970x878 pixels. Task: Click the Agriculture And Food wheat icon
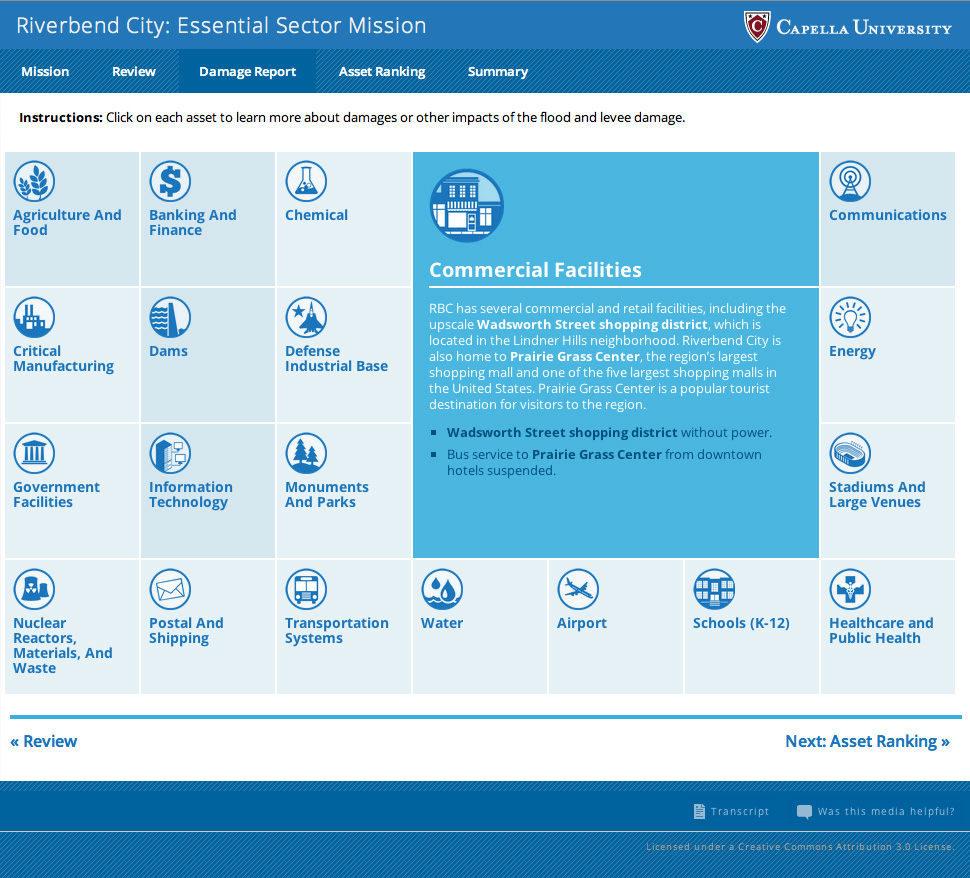tap(34, 181)
